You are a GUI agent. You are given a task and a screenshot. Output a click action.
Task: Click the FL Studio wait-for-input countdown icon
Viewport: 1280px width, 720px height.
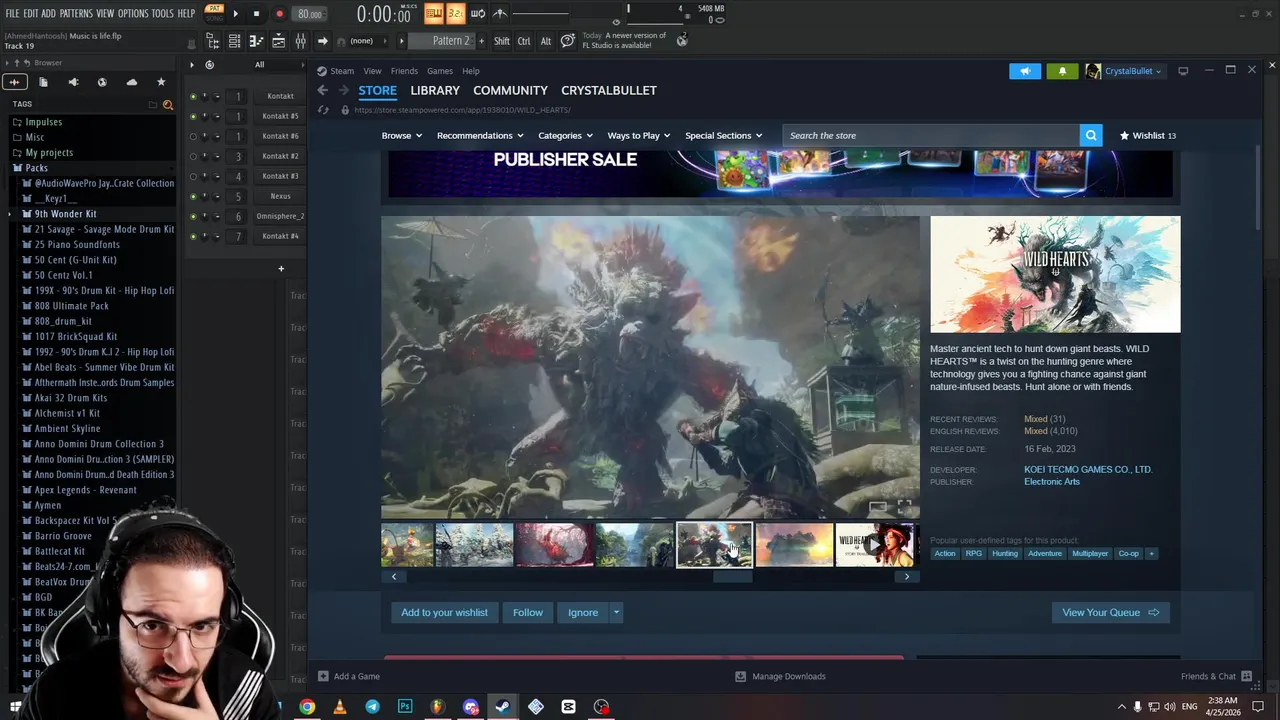coord(455,13)
